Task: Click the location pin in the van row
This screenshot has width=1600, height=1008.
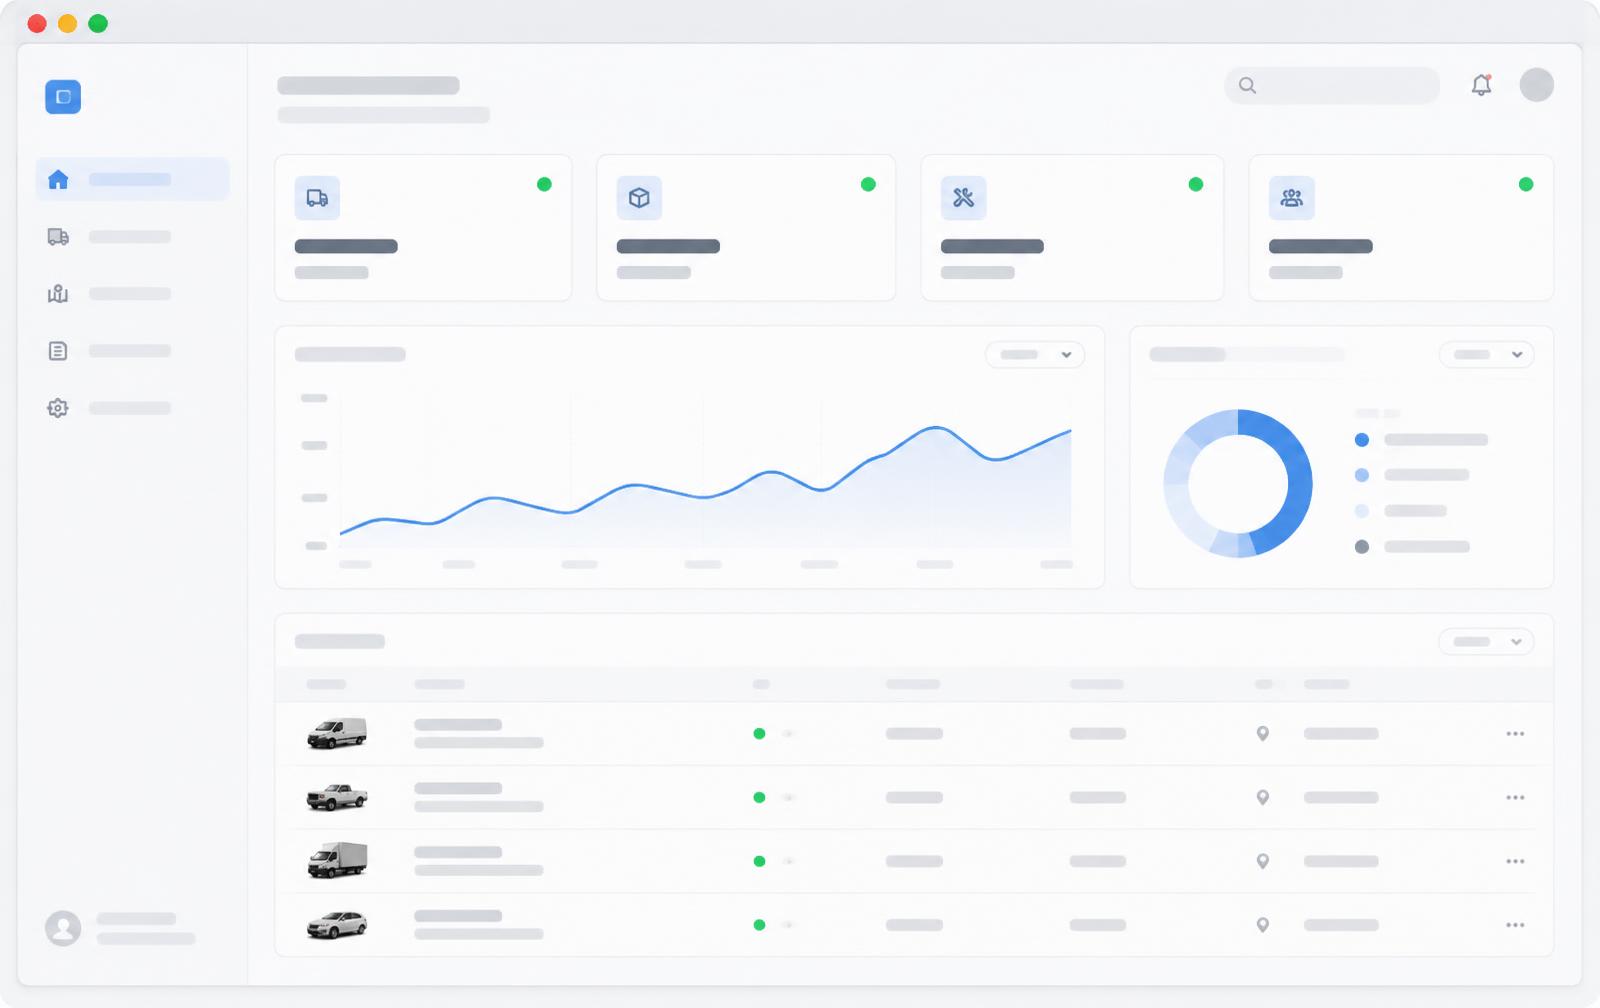Action: [1263, 734]
